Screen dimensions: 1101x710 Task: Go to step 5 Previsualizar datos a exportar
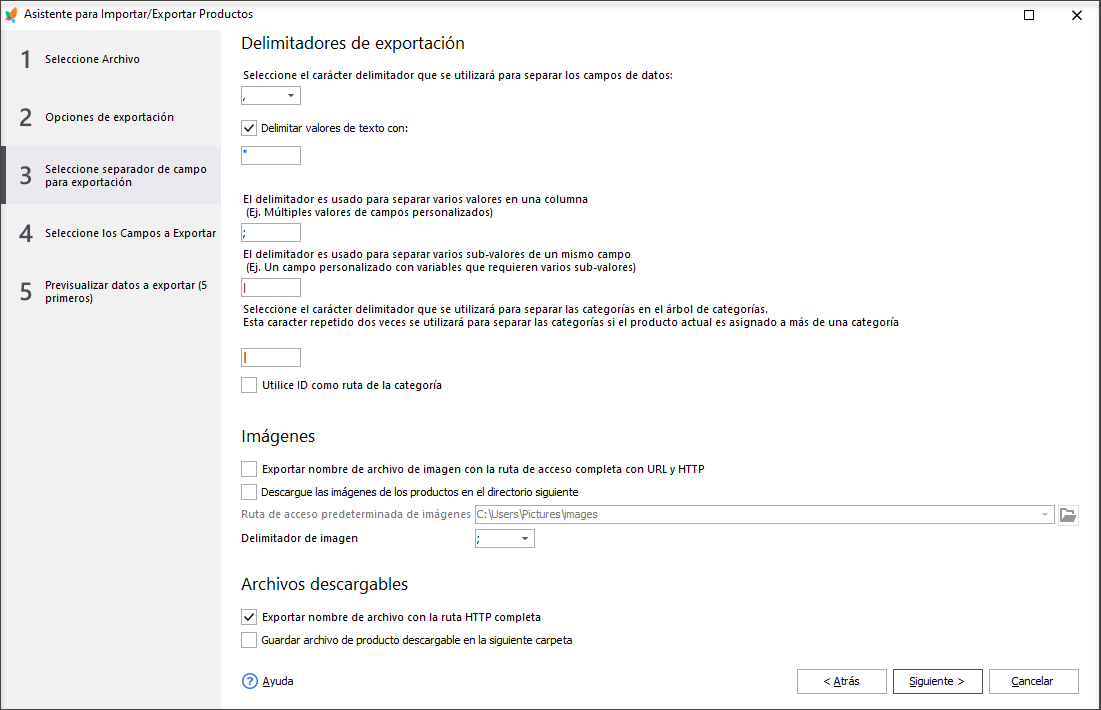click(111, 291)
